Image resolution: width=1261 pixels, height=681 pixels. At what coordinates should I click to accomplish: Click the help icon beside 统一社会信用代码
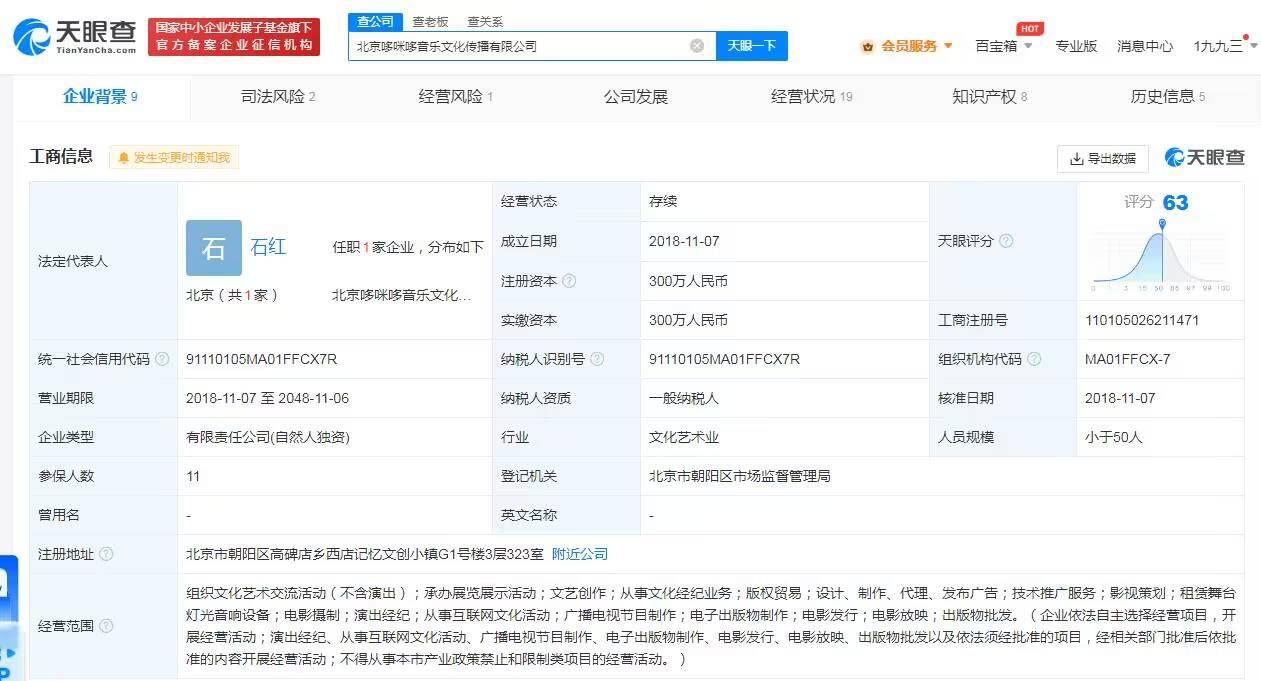point(162,359)
